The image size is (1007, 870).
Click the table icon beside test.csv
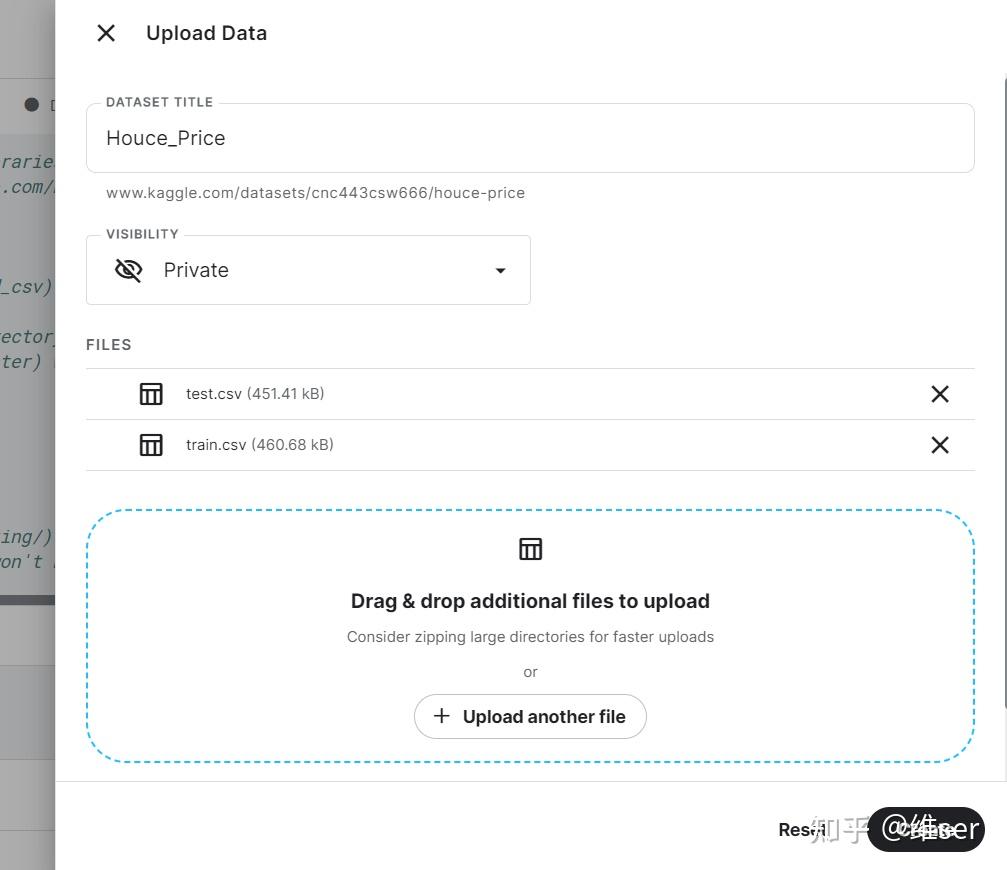pyautogui.click(x=151, y=394)
